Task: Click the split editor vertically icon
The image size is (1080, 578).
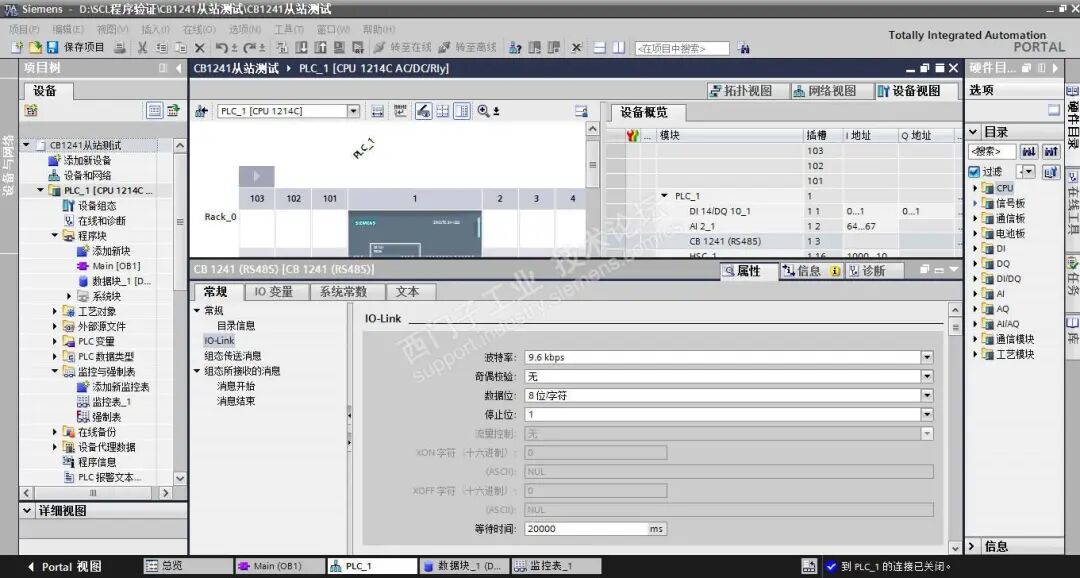Action: coord(619,48)
